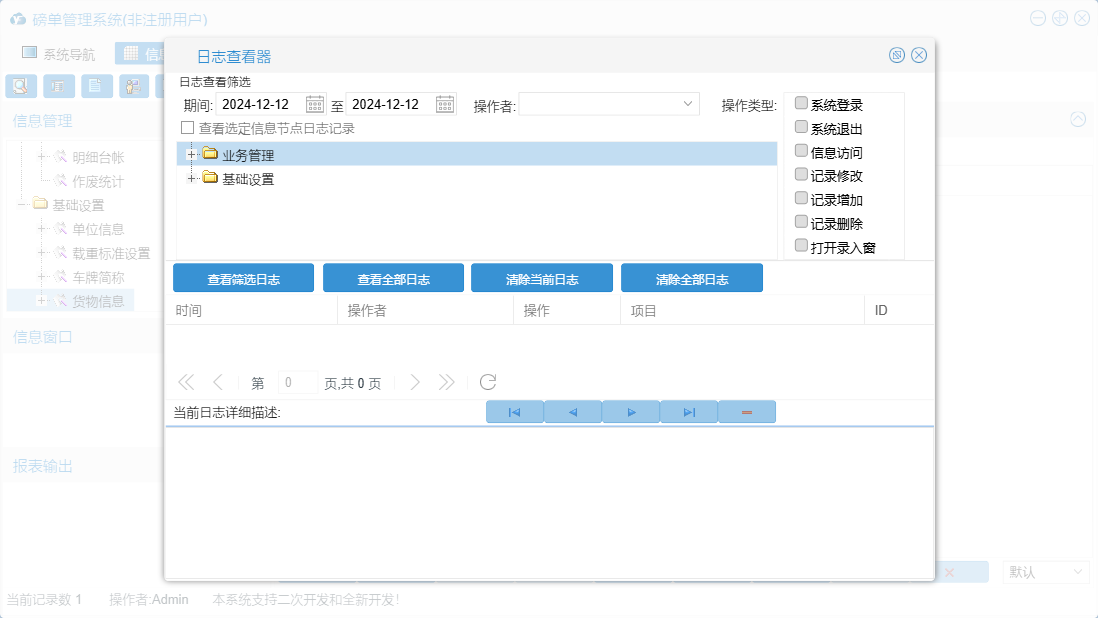
Task: Click the refresh icon in the pager
Action: pos(488,382)
